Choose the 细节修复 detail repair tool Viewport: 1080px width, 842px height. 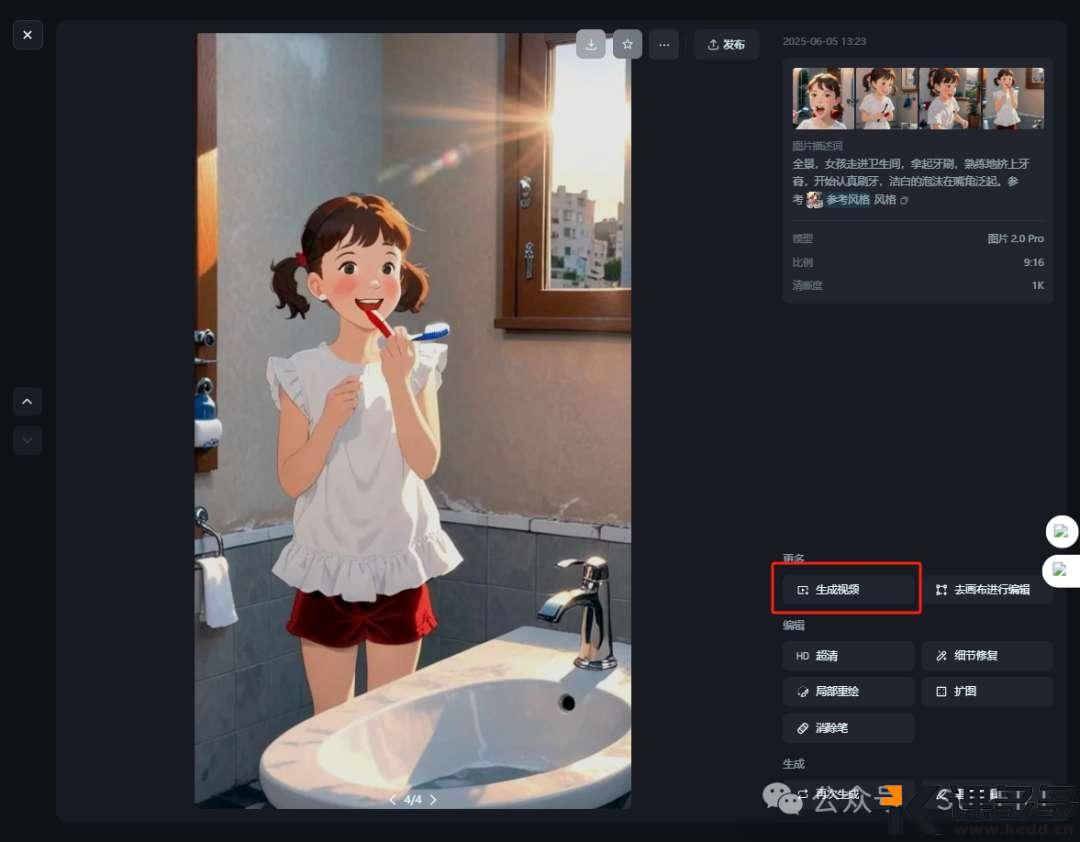pos(986,656)
